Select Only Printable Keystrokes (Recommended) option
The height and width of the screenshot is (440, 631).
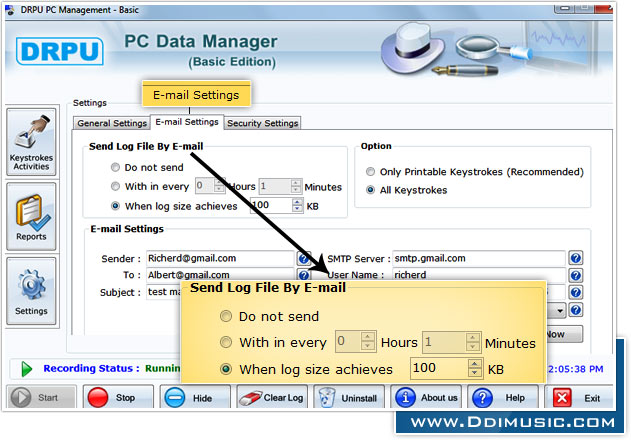[x=370, y=171]
